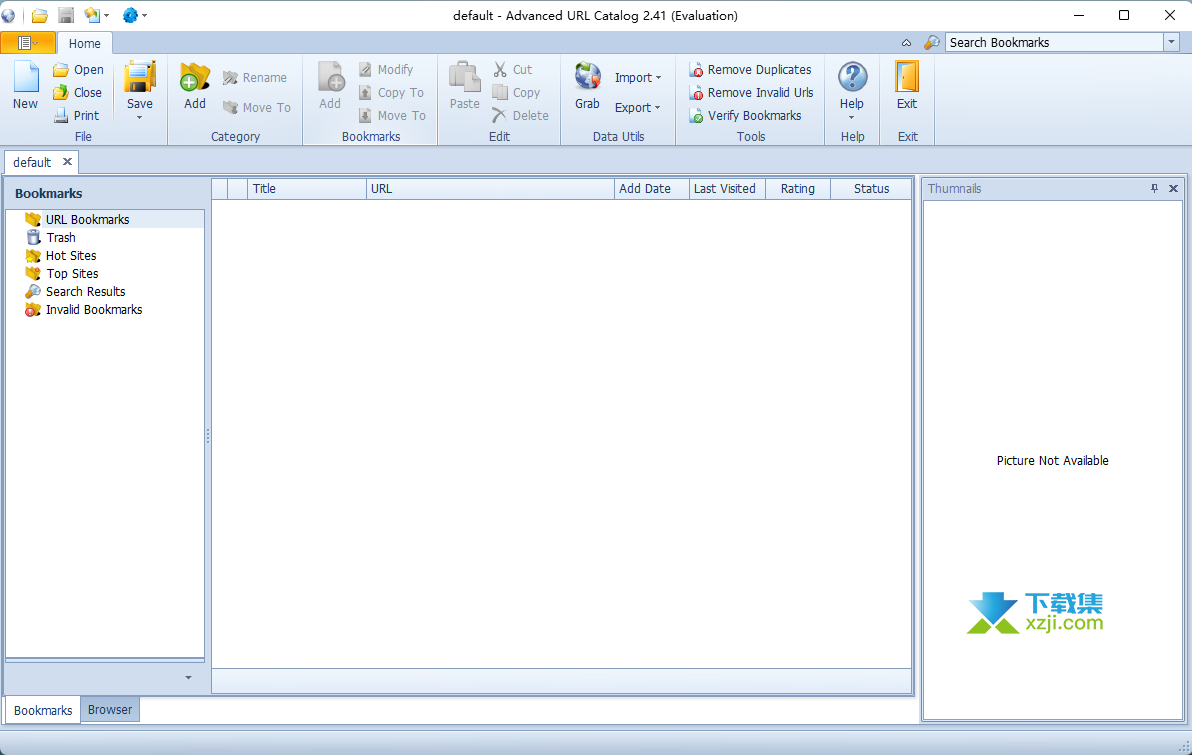Screen dimensions: 1192x755
Task: Open the arrow next to the picture icon
Action: click(106, 15)
